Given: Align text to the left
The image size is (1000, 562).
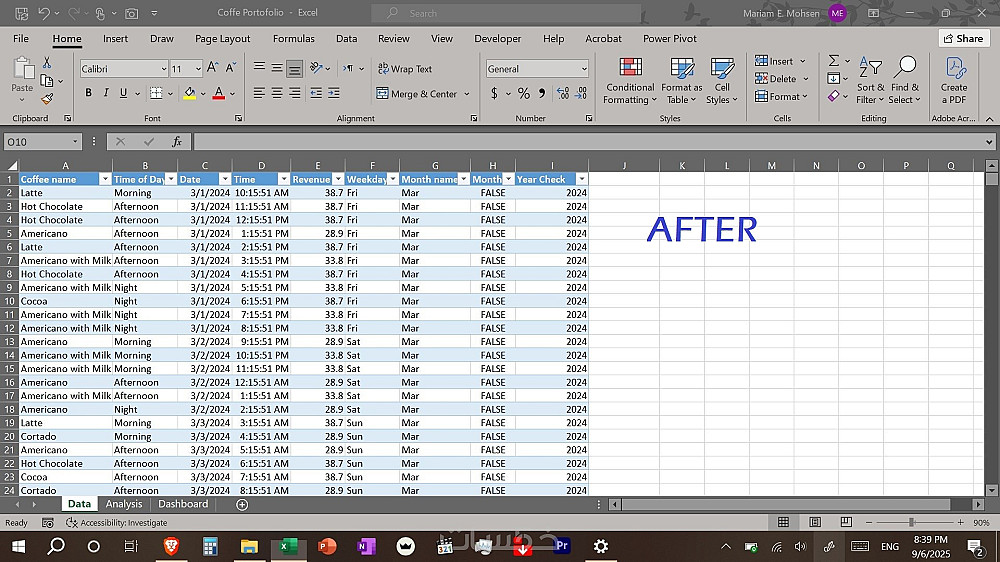Looking at the screenshot, I should click(x=259, y=93).
